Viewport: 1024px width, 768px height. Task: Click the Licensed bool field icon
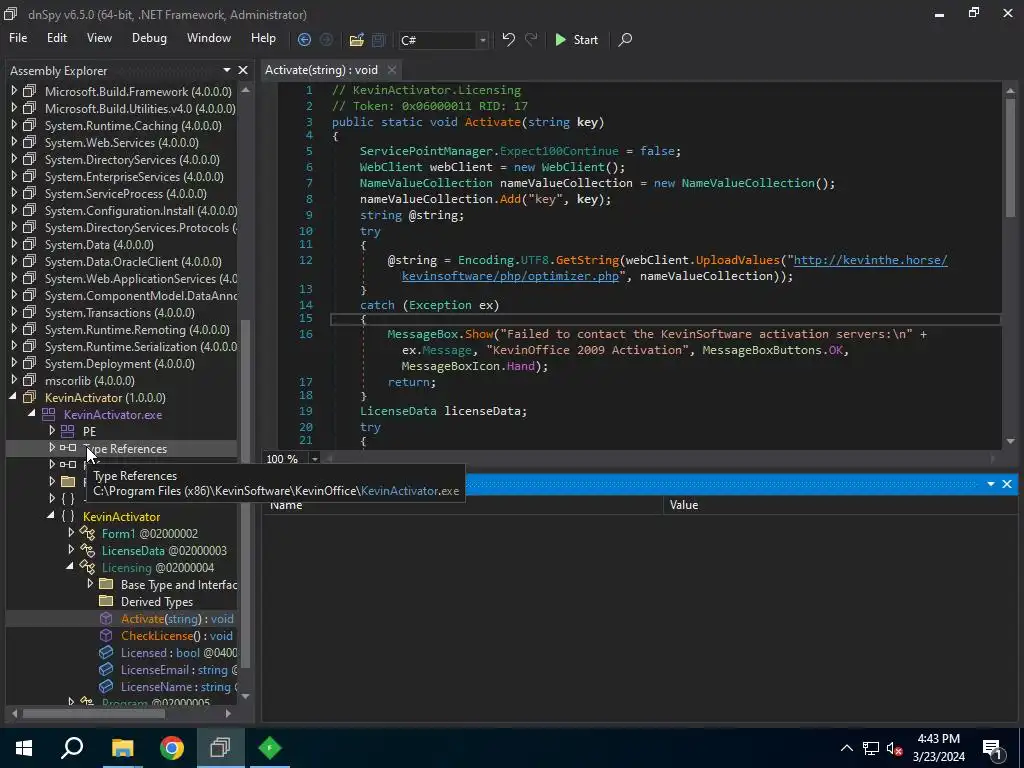coord(106,652)
